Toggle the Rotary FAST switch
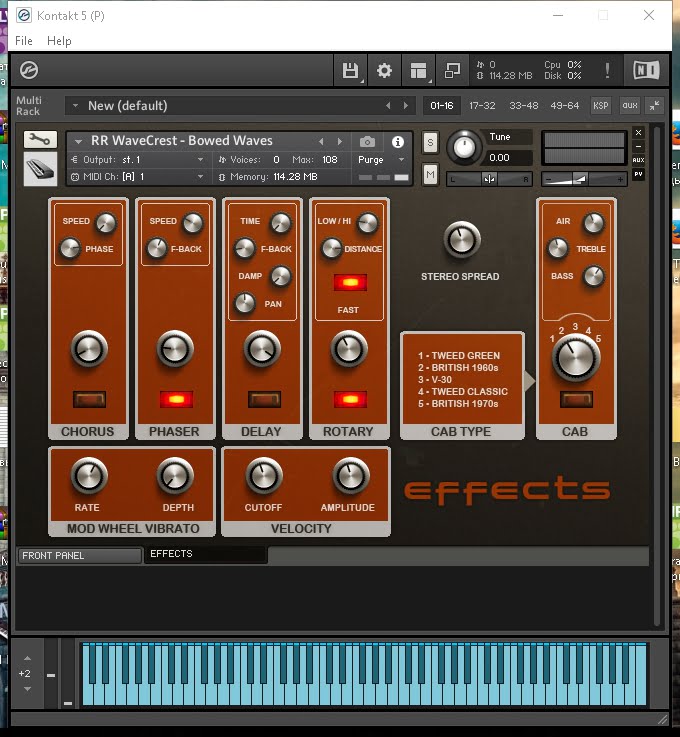The image size is (680, 737). coord(350,282)
